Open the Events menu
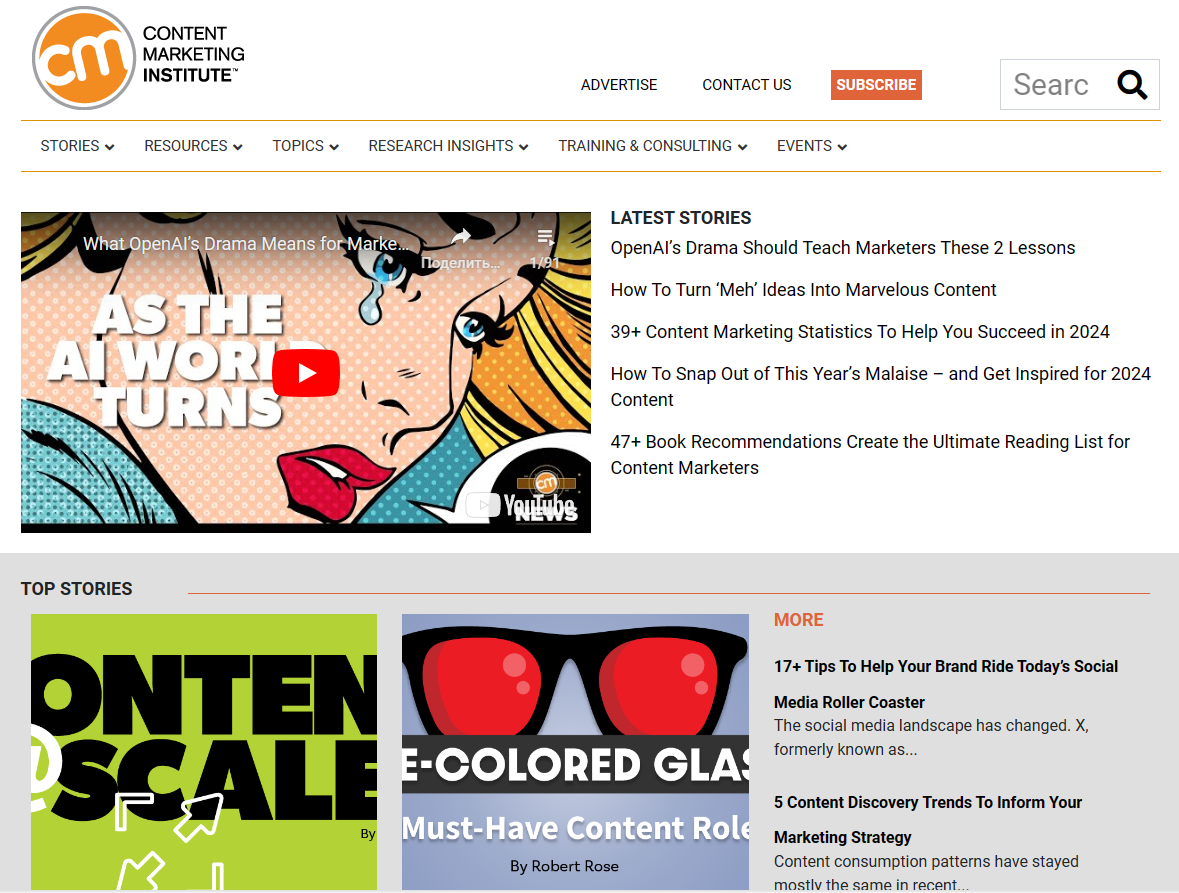 (x=812, y=146)
